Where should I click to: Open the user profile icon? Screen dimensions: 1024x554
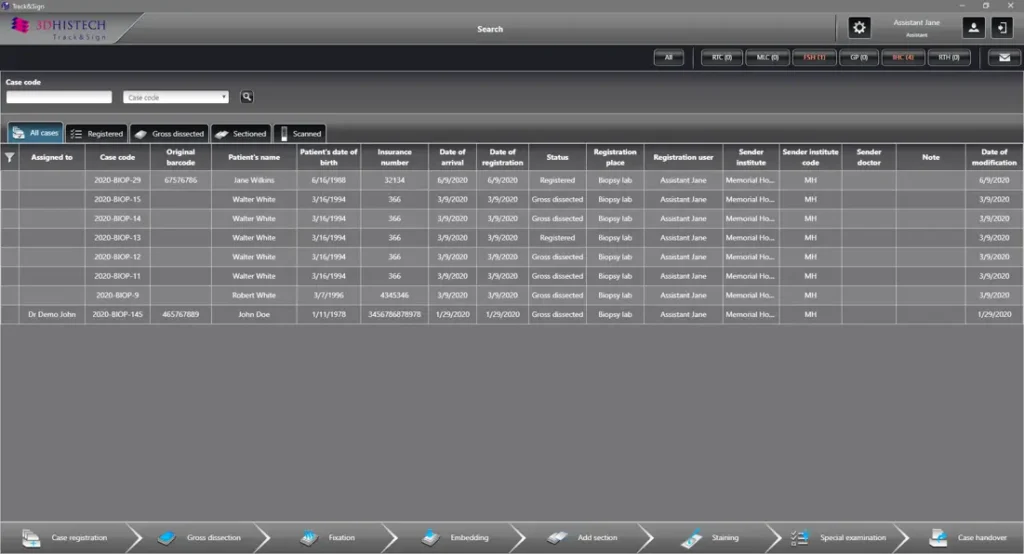(x=973, y=27)
